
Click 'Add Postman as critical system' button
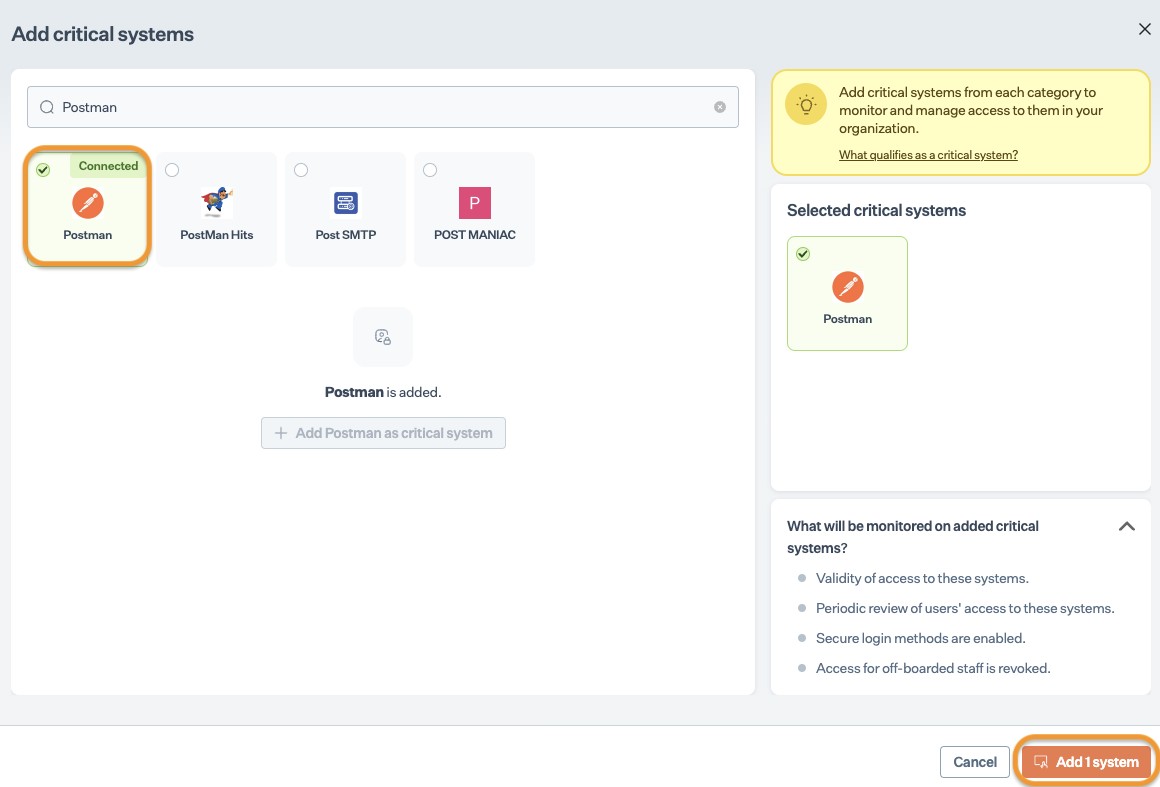[x=383, y=433]
